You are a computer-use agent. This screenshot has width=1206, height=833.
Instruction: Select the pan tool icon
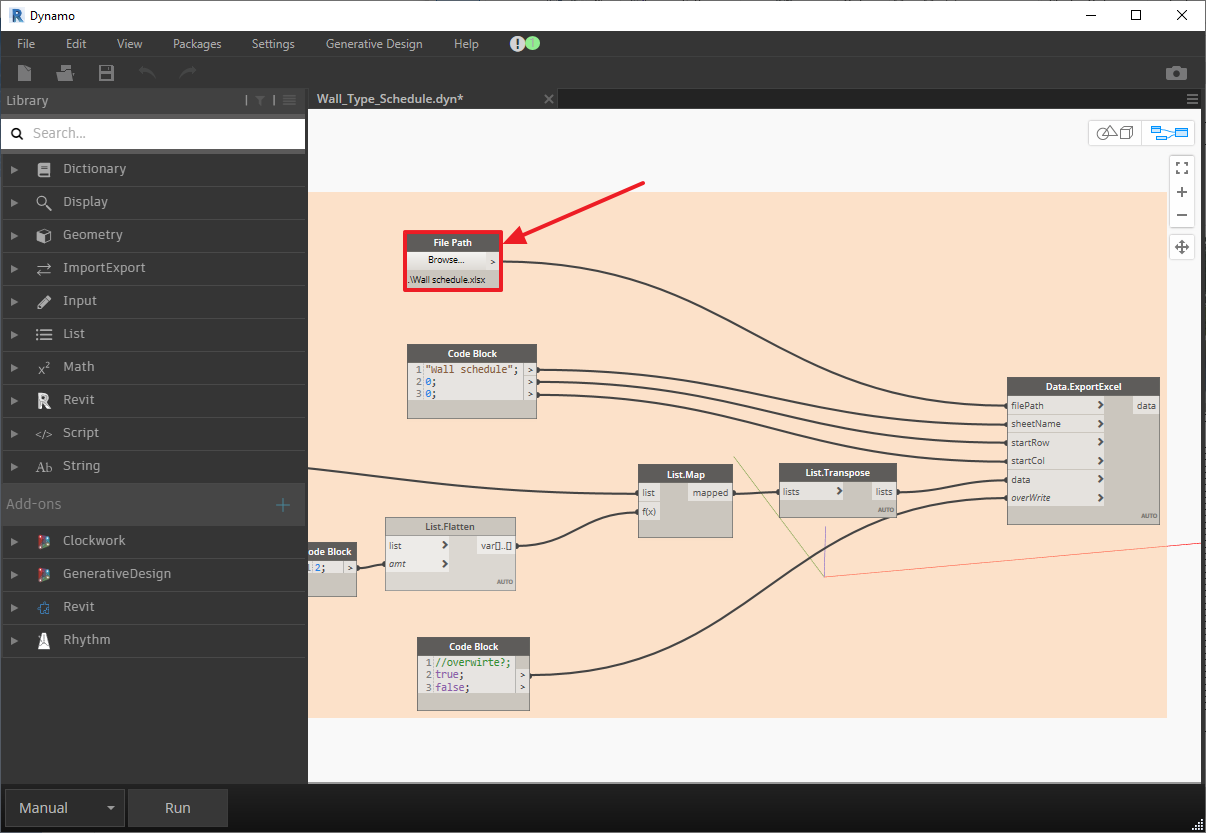1182,246
